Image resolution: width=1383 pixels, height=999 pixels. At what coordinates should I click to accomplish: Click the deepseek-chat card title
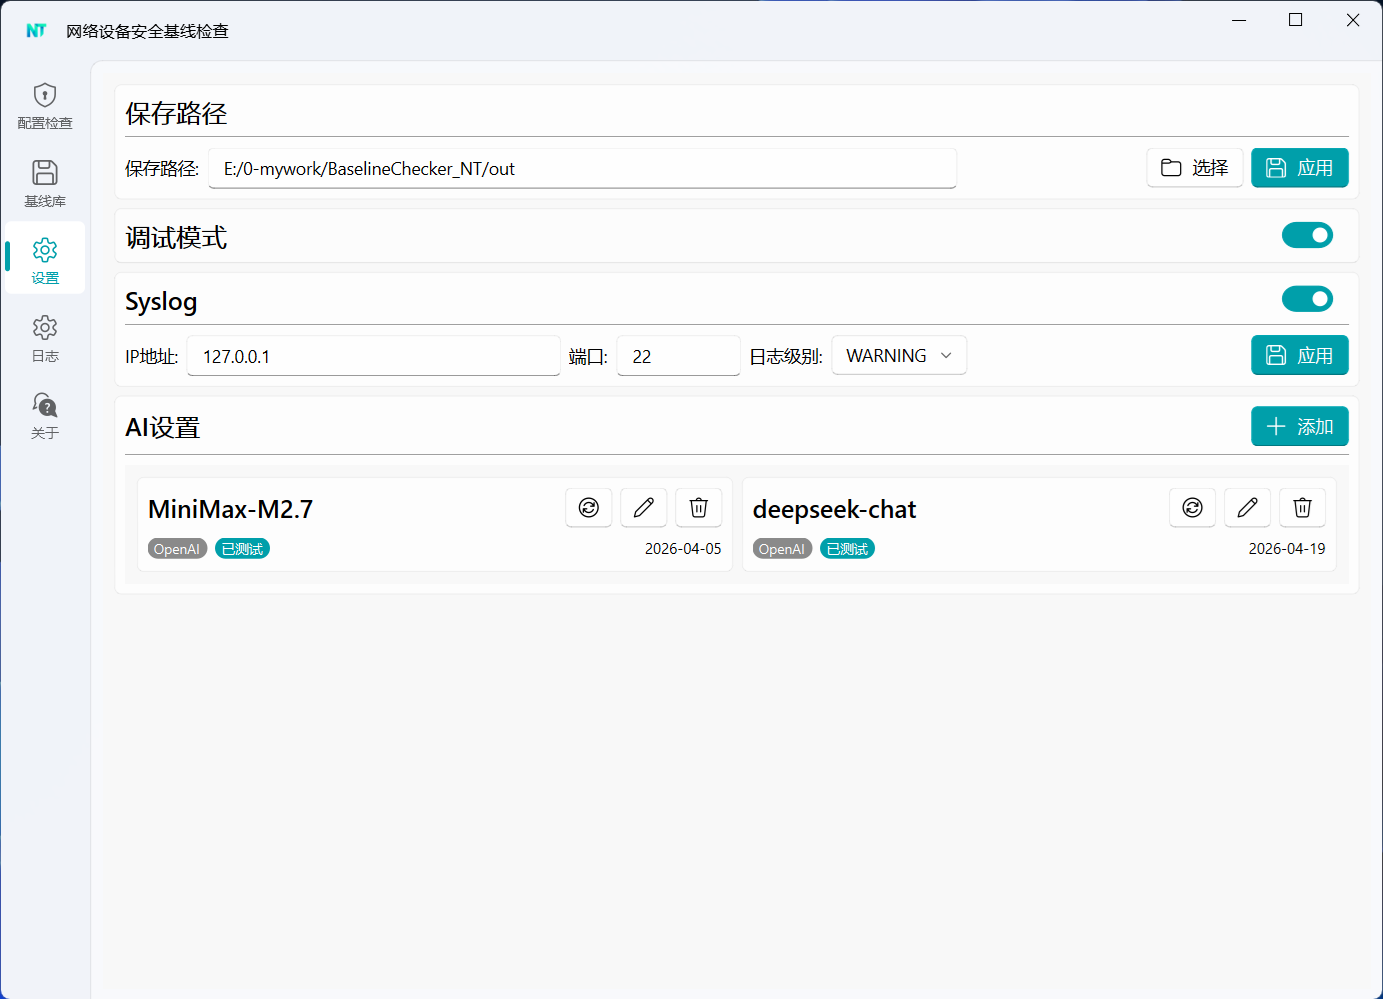[835, 509]
